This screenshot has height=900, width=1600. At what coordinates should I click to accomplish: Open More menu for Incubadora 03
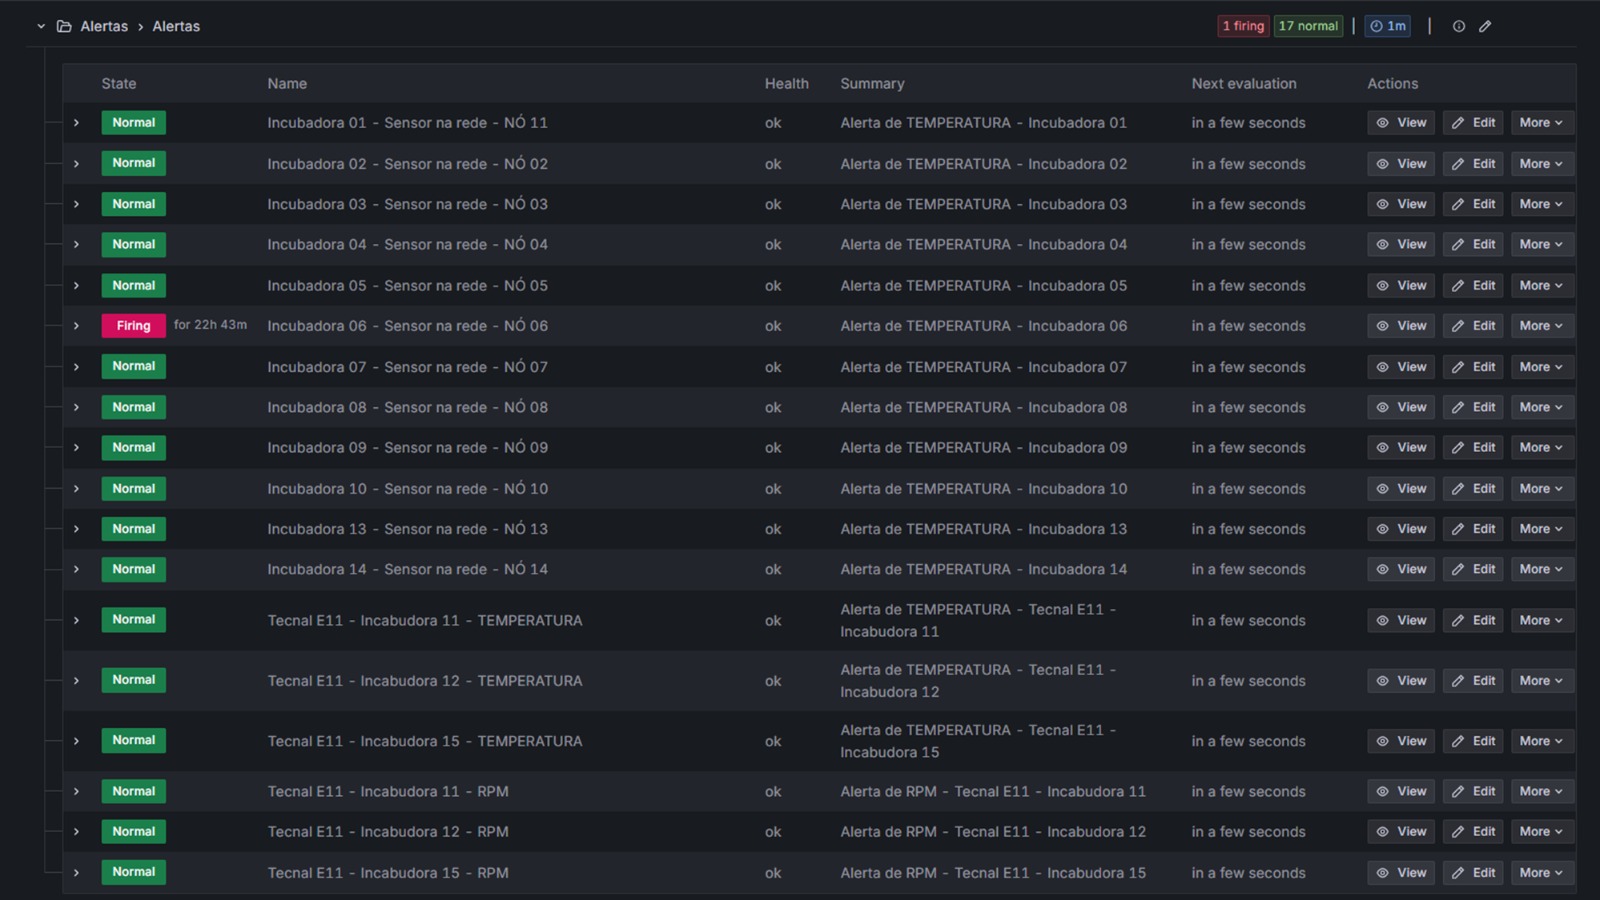click(1540, 204)
